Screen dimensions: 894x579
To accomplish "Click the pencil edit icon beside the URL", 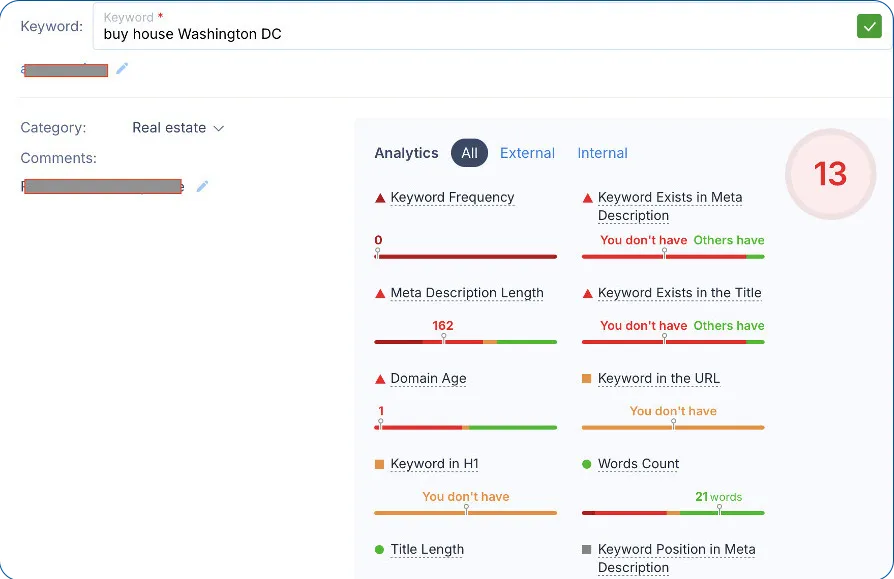I will click(123, 70).
